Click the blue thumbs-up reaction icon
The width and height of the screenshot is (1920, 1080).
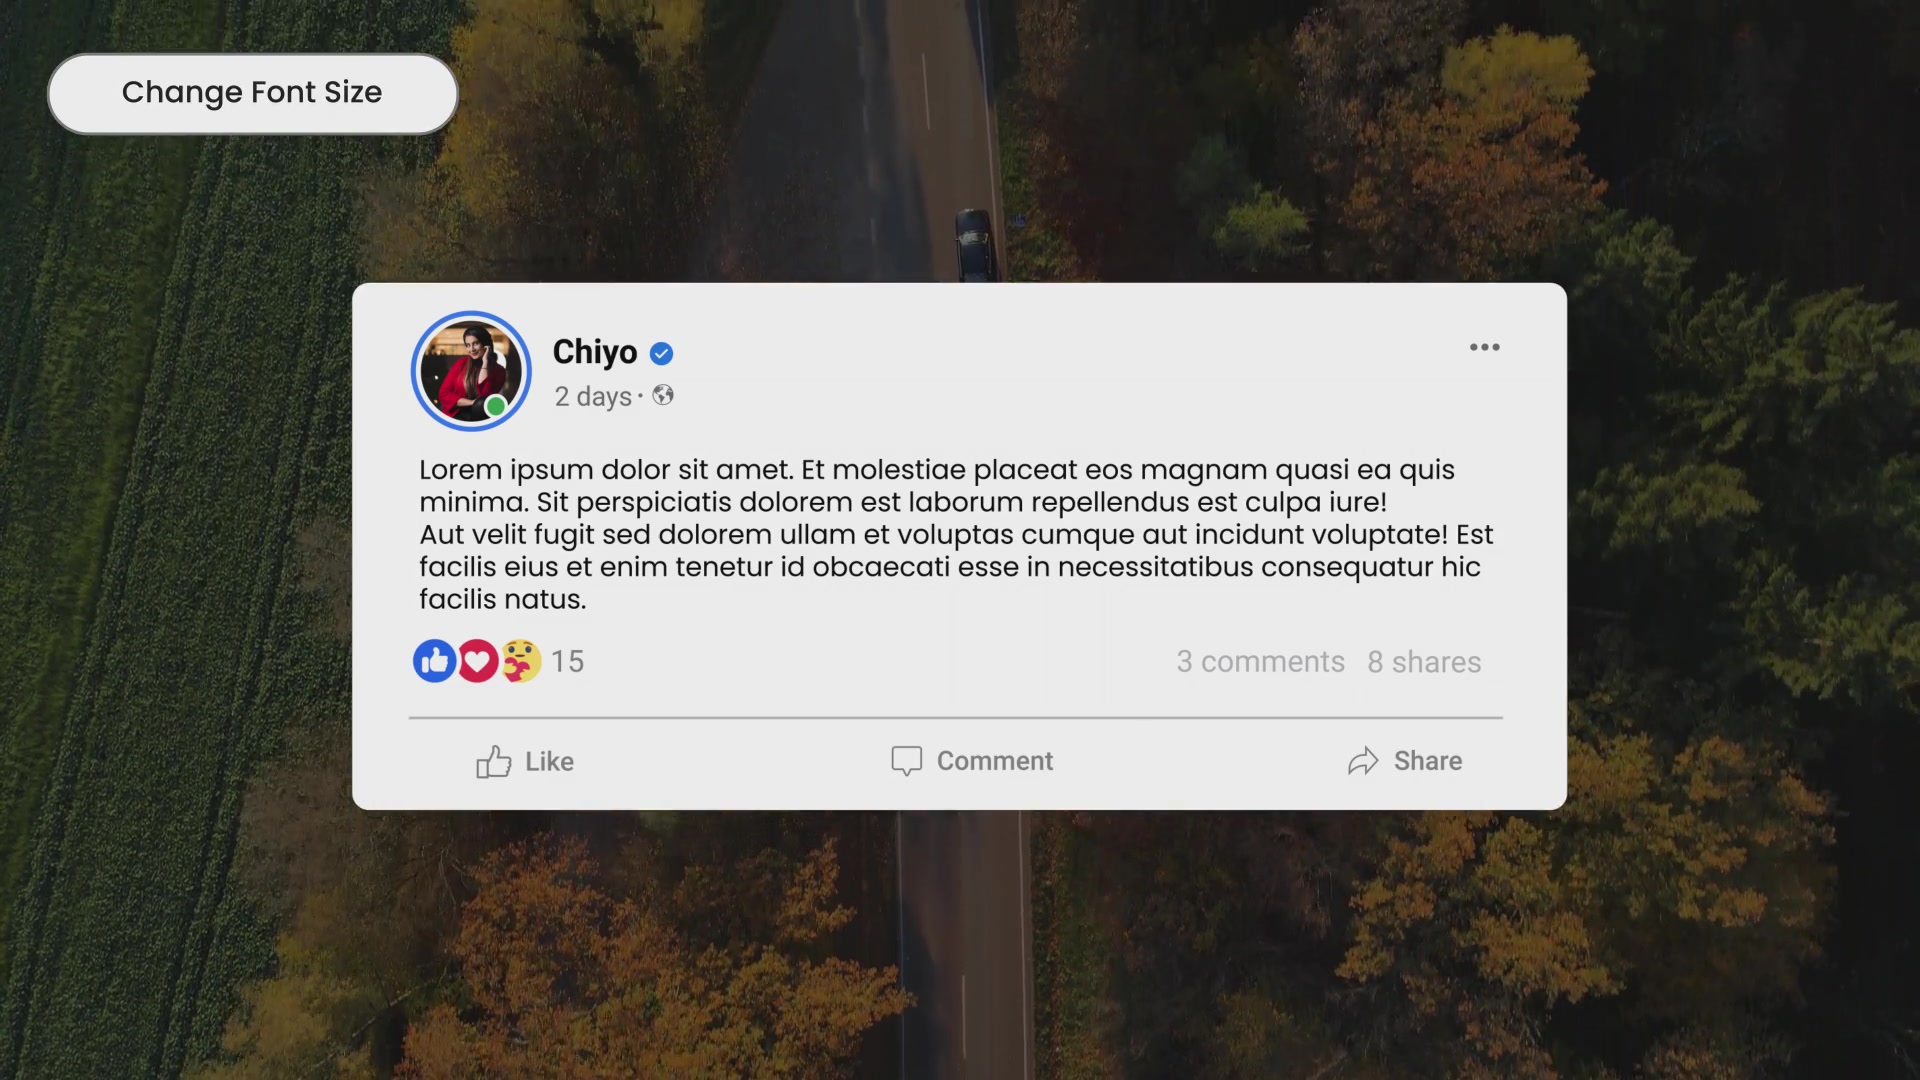[434, 661]
